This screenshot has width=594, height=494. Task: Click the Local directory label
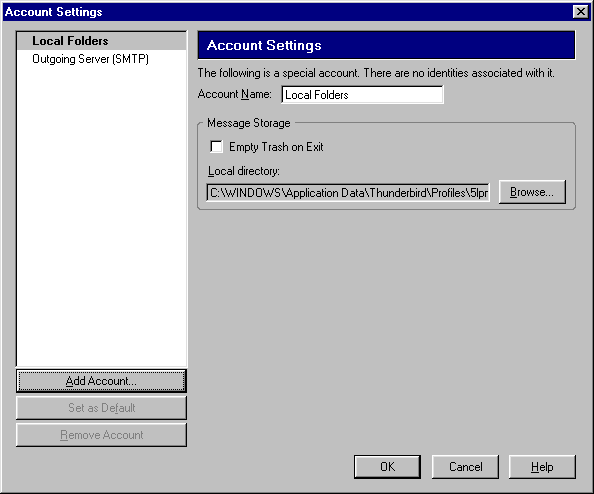[x=244, y=171]
